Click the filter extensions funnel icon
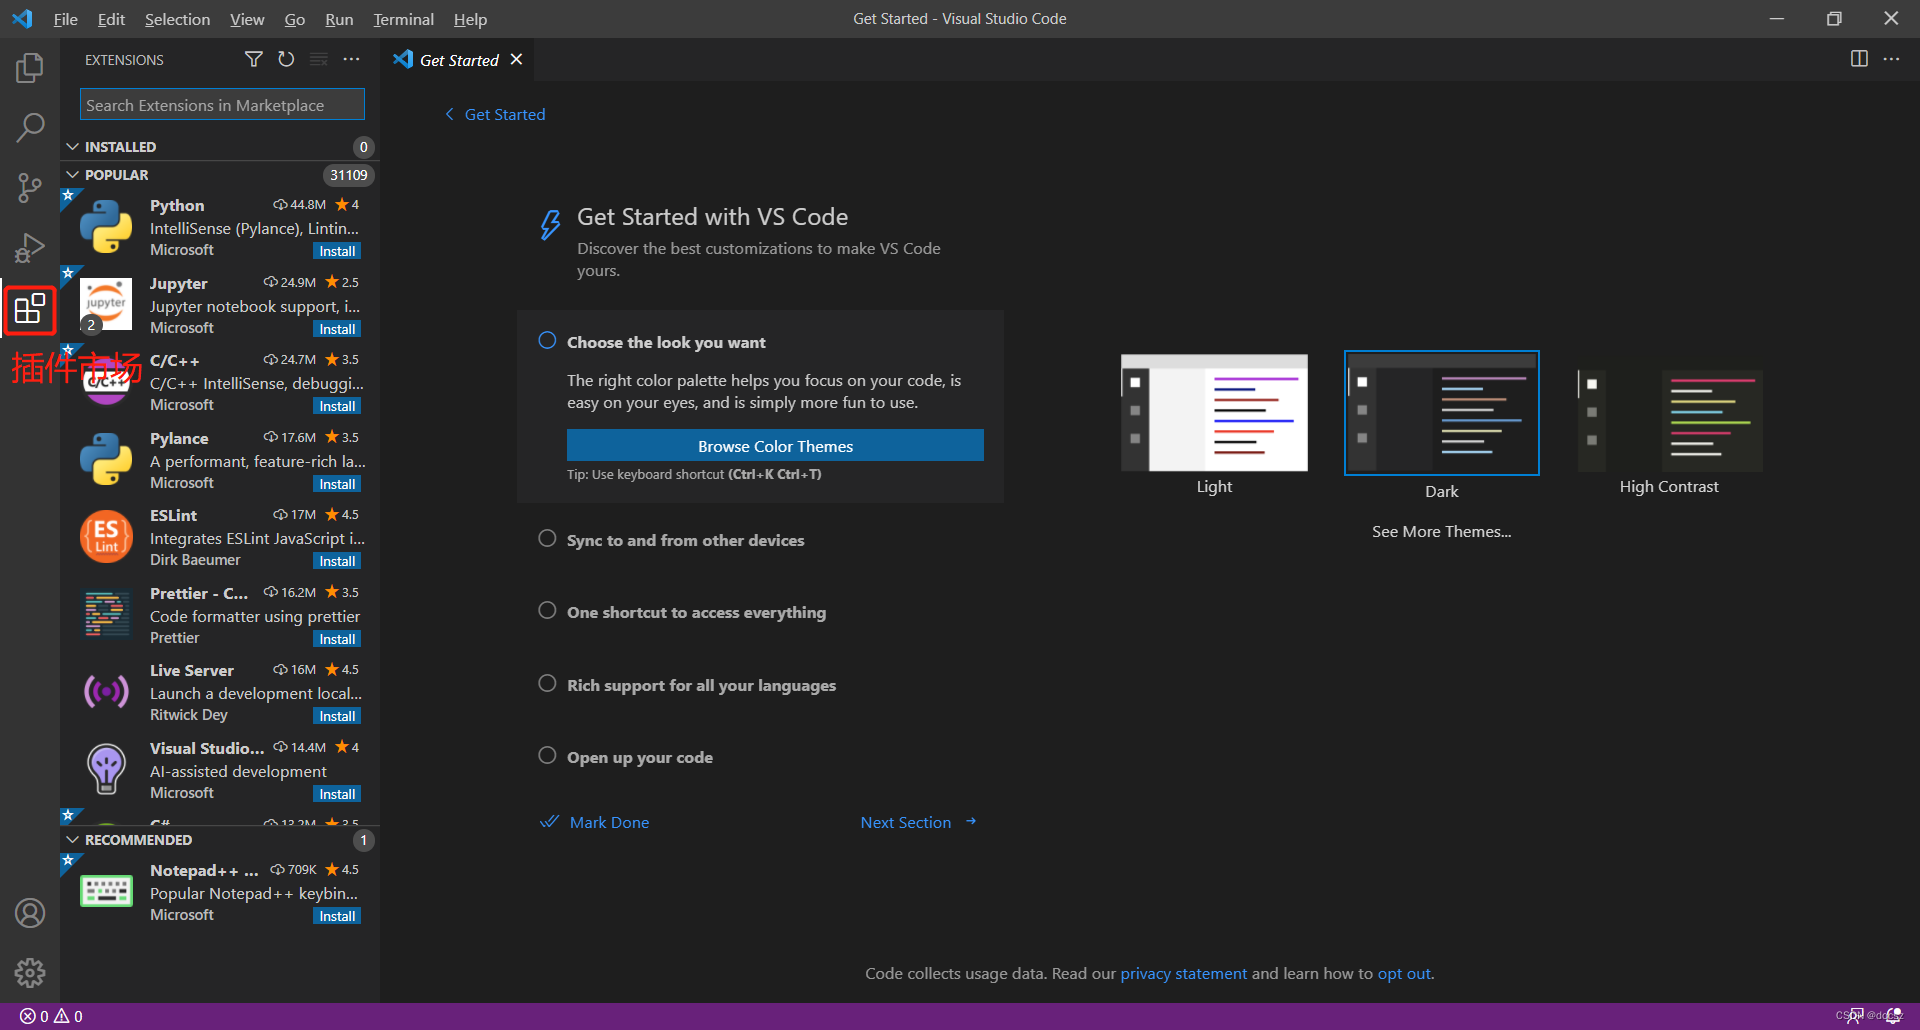The width and height of the screenshot is (1920, 1030). click(254, 59)
